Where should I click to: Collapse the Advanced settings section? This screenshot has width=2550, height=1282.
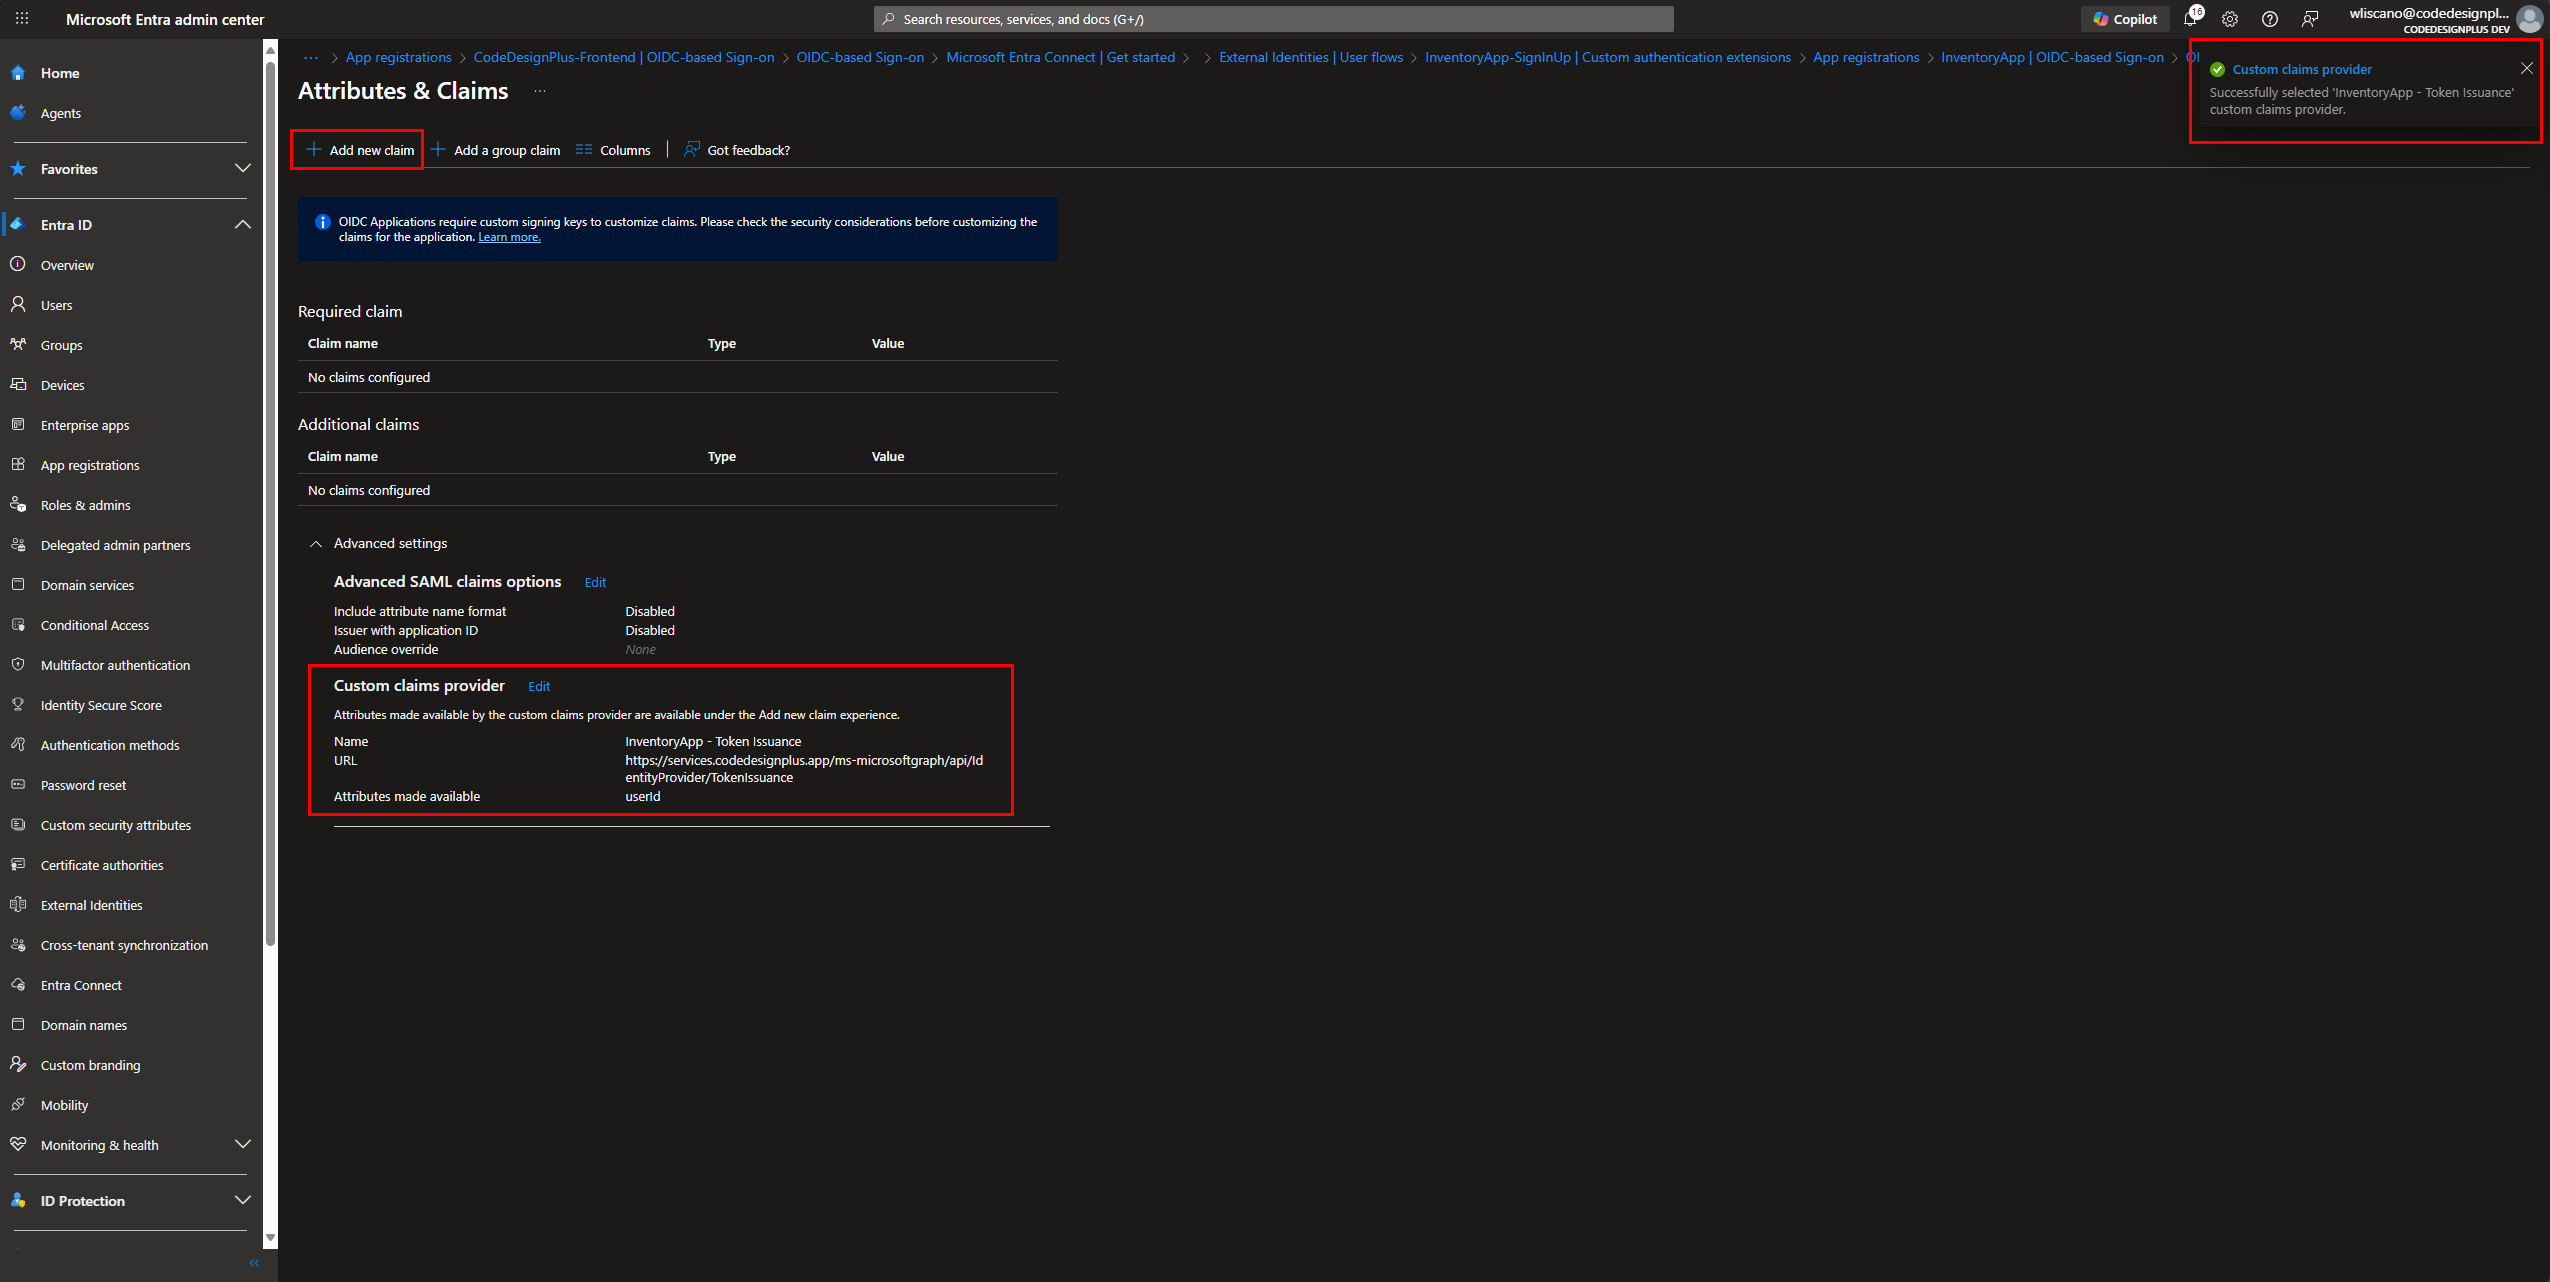pyautogui.click(x=316, y=544)
